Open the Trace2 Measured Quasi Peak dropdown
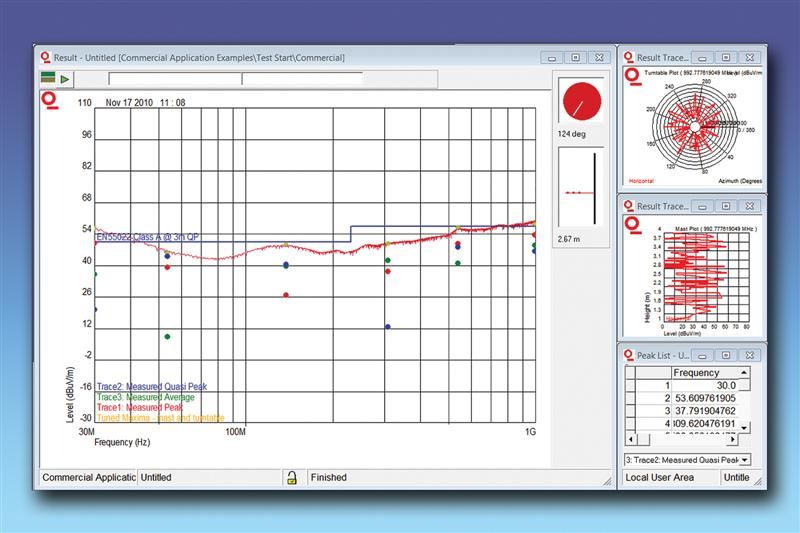Viewport: 800px width, 533px height. (745, 460)
